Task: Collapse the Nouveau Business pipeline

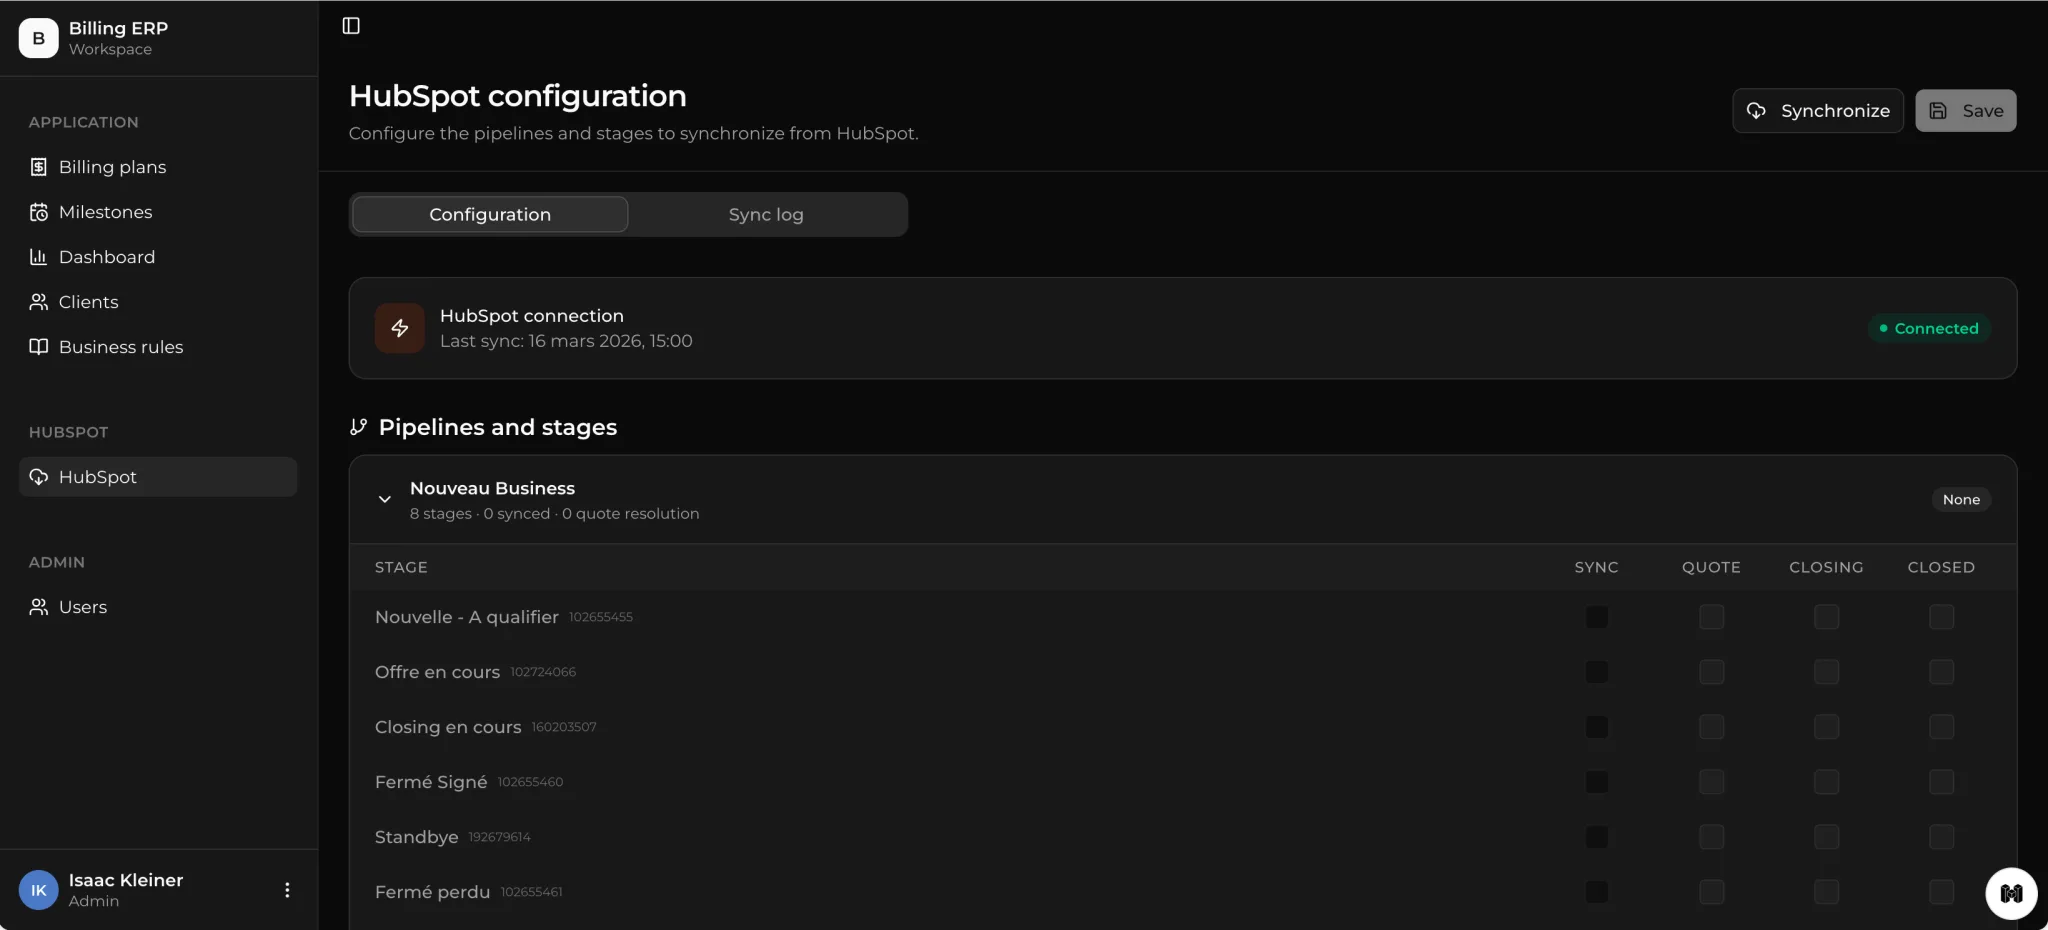Action: coord(385,500)
